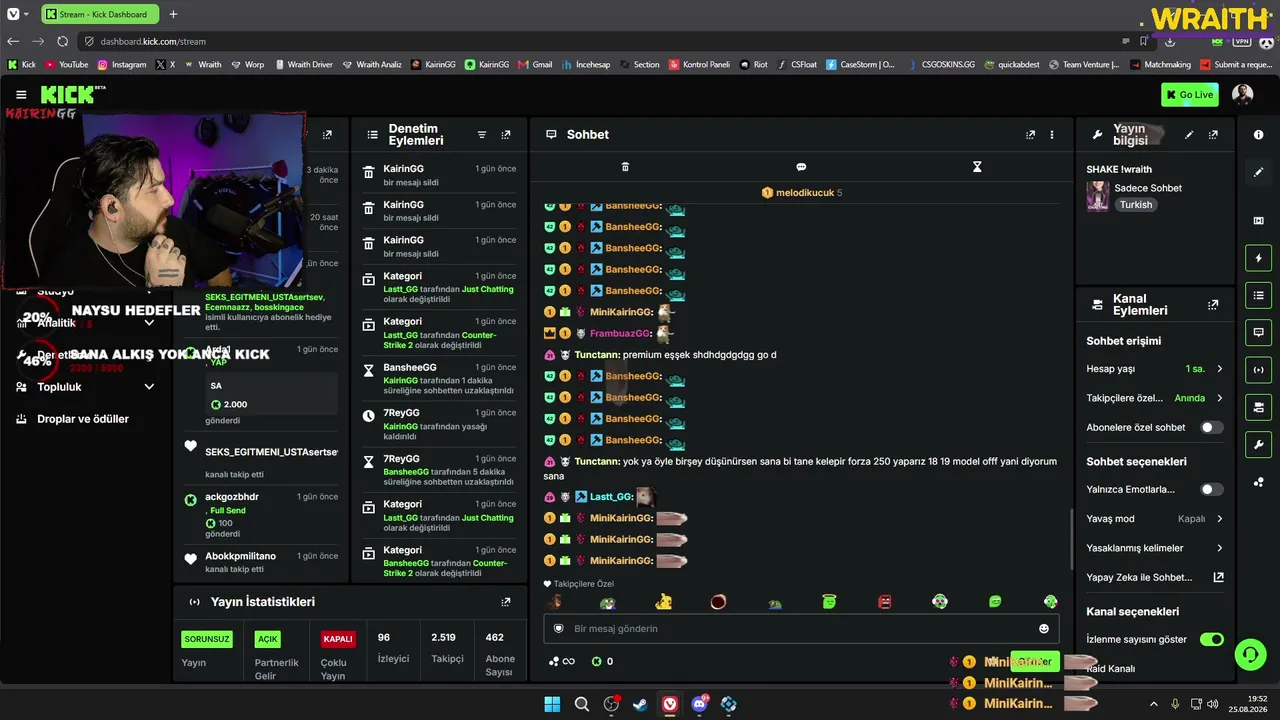Click the broadcast signal icon in right rail
Image resolution: width=1280 pixels, height=720 pixels.
tap(1258, 369)
